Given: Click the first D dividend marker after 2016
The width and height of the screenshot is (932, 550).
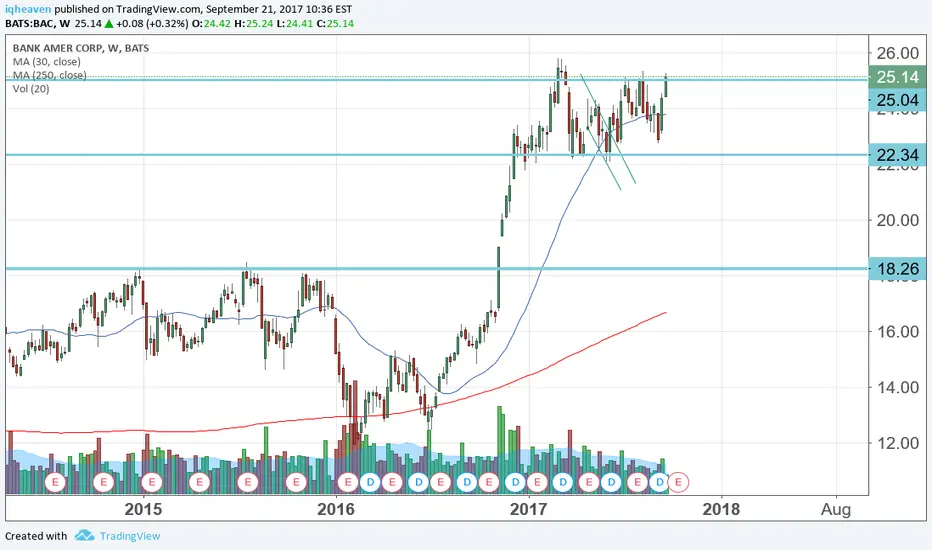Looking at the screenshot, I should (x=370, y=482).
